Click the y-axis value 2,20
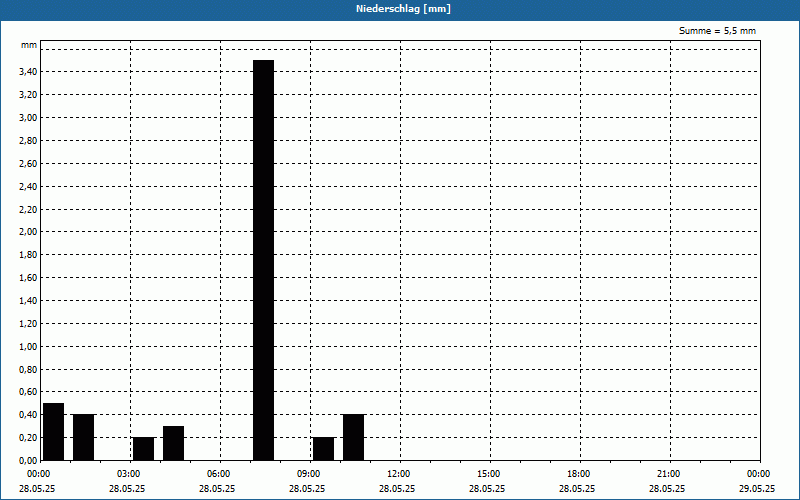800x500 pixels. pos(28,210)
